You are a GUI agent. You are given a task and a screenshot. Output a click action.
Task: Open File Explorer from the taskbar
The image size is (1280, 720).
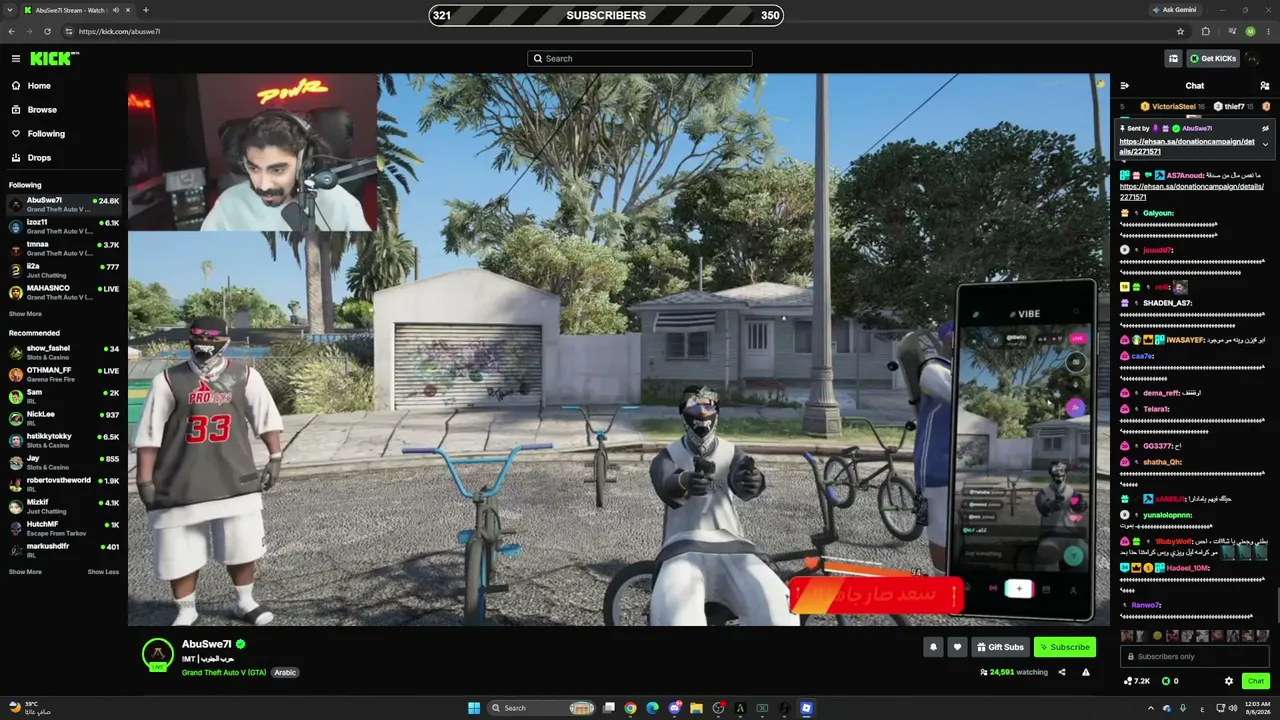(x=696, y=708)
